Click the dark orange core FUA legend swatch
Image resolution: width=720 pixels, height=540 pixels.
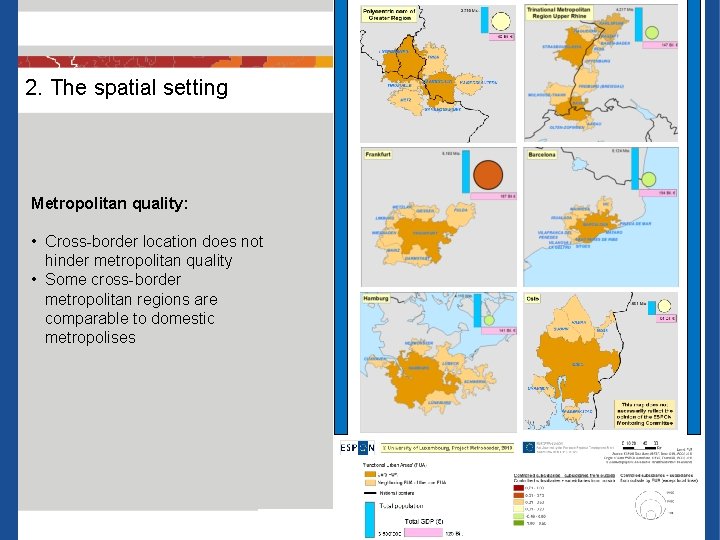(370, 474)
